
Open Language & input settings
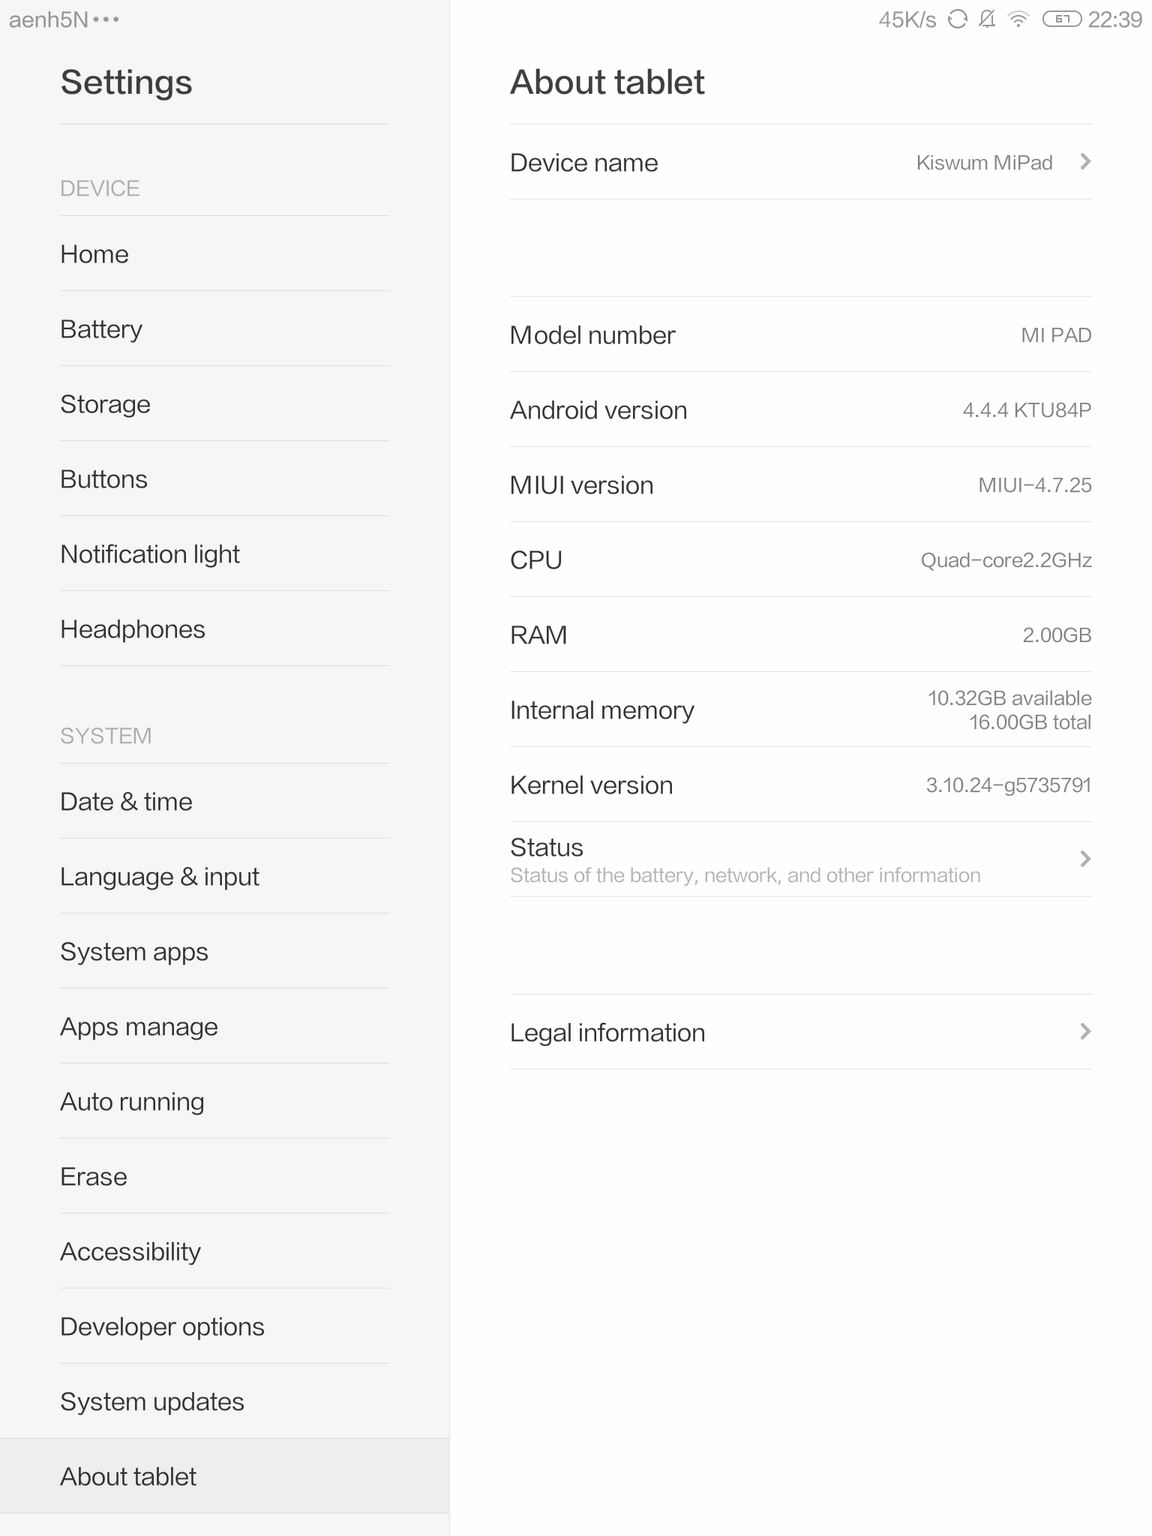tap(159, 877)
